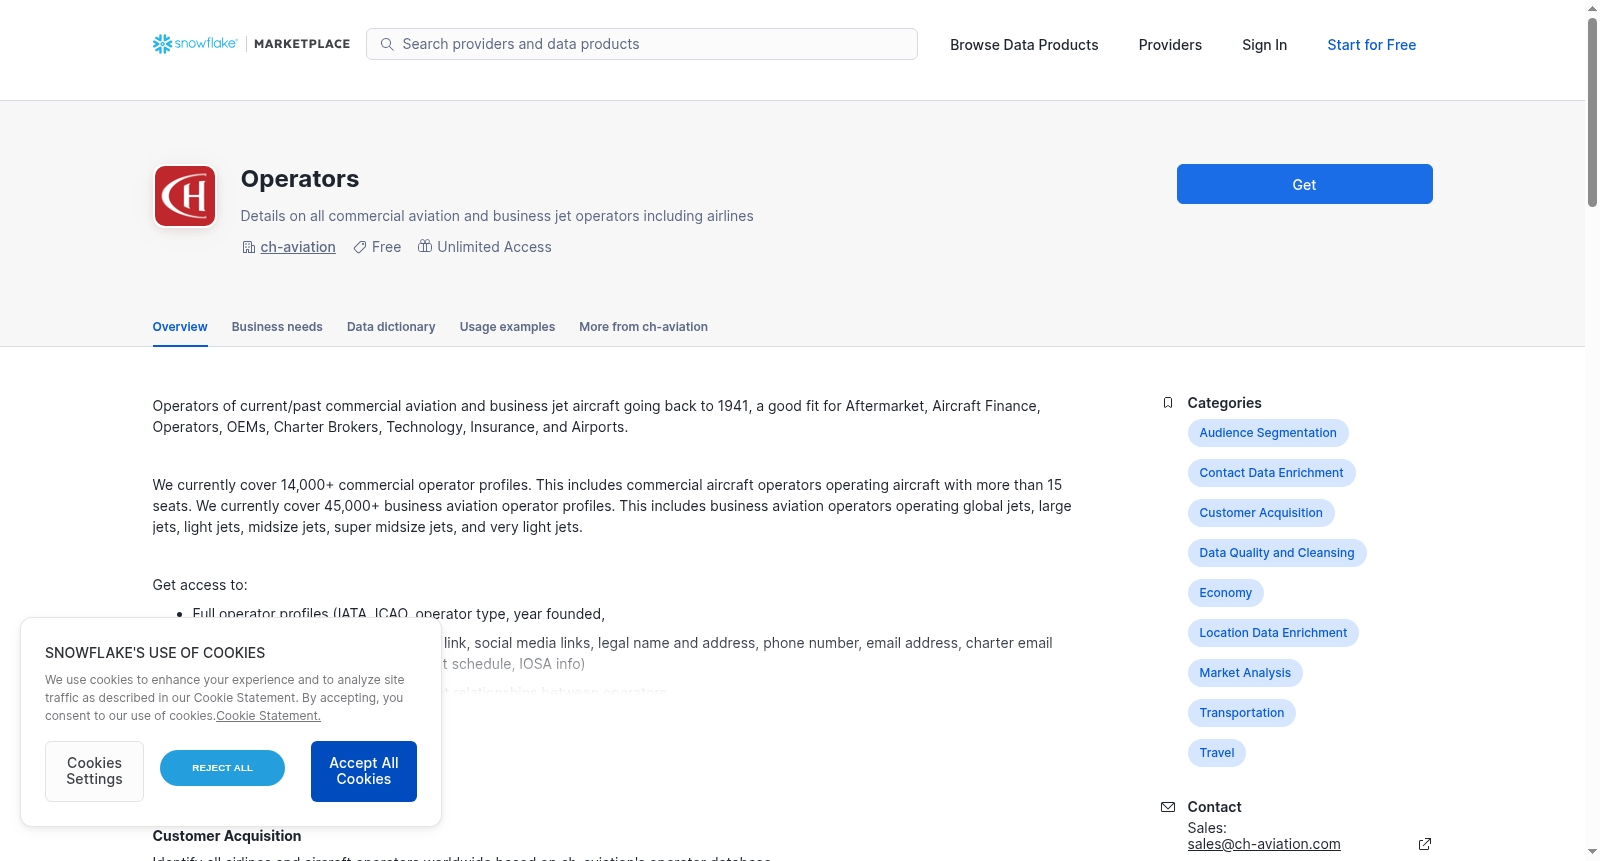Click the Categories heading
Viewport: 1600px width, 861px height.
point(1224,403)
